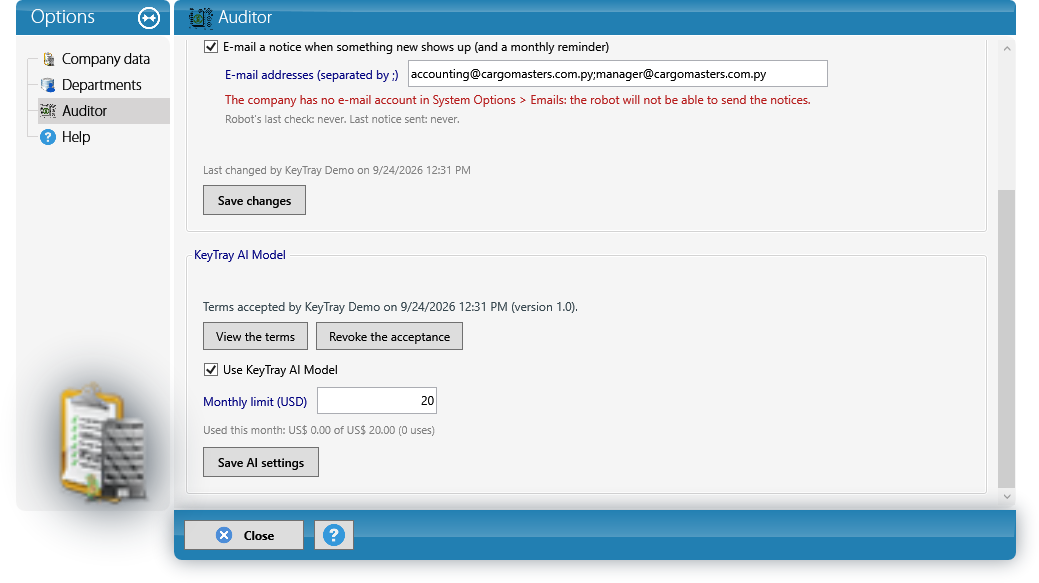
Task: Close the Auditor options window
Action: (244, 535)
